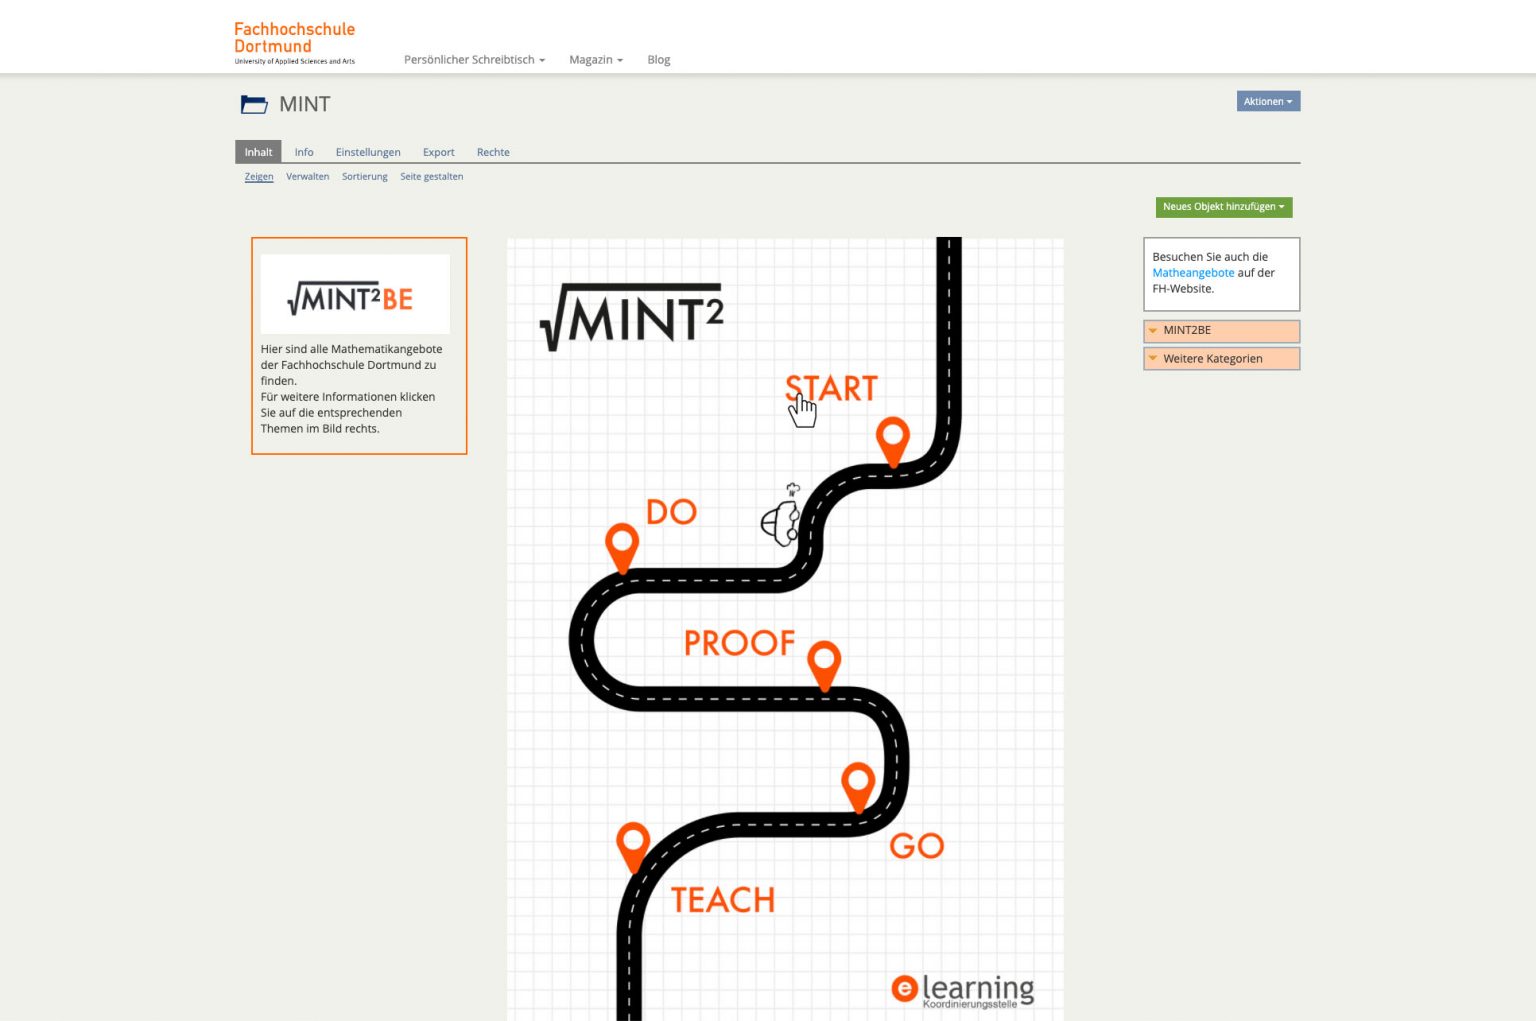Open the Neues Objekt hinzufügen dropdown
The width and height of the screenshot is (1536, 1021).
click(x=1222, y=207)
